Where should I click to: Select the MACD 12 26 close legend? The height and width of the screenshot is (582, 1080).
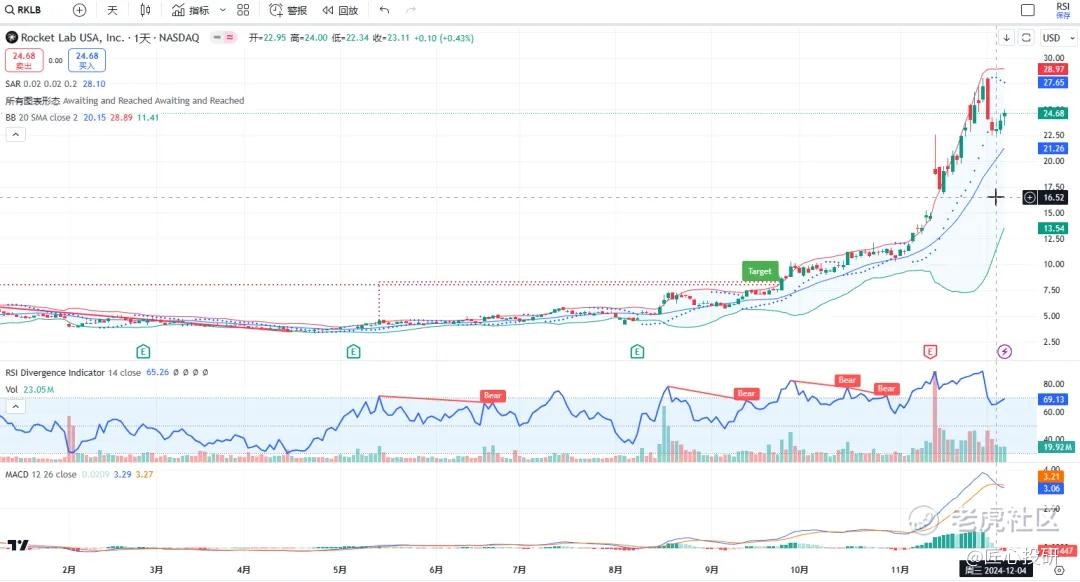[79, 475]
